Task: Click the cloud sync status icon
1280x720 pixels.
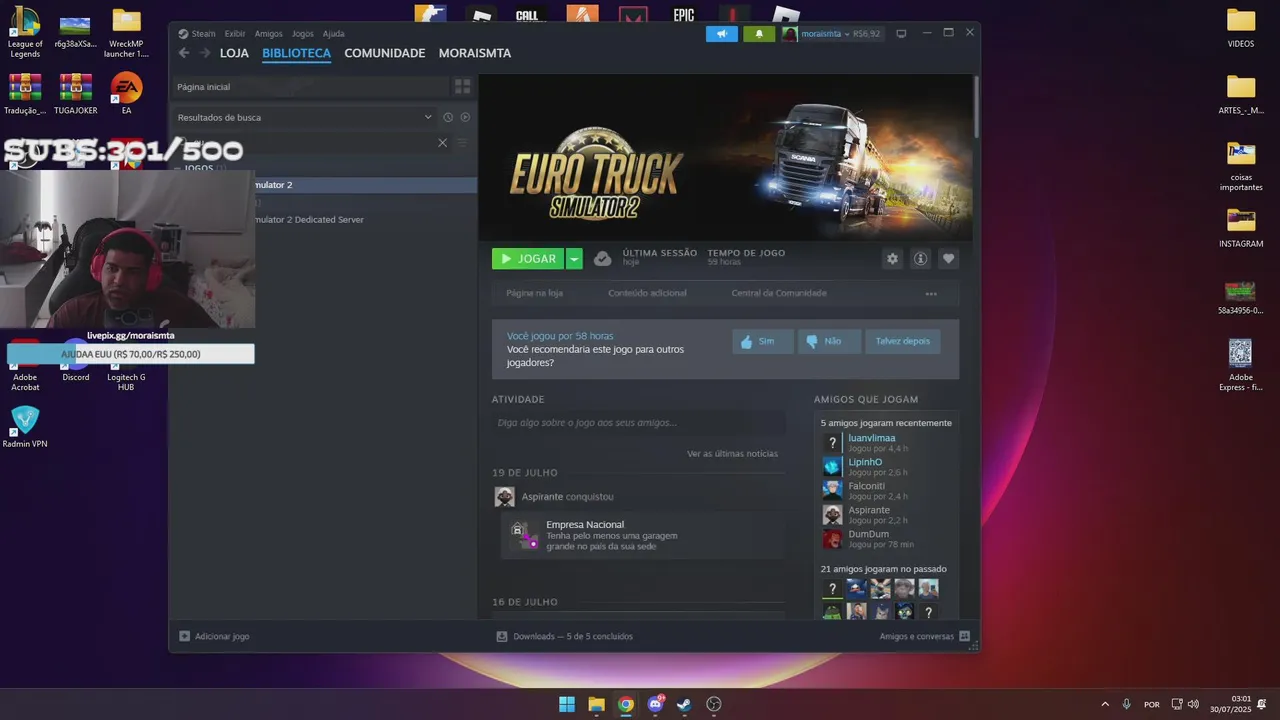Action: [602, 259]
